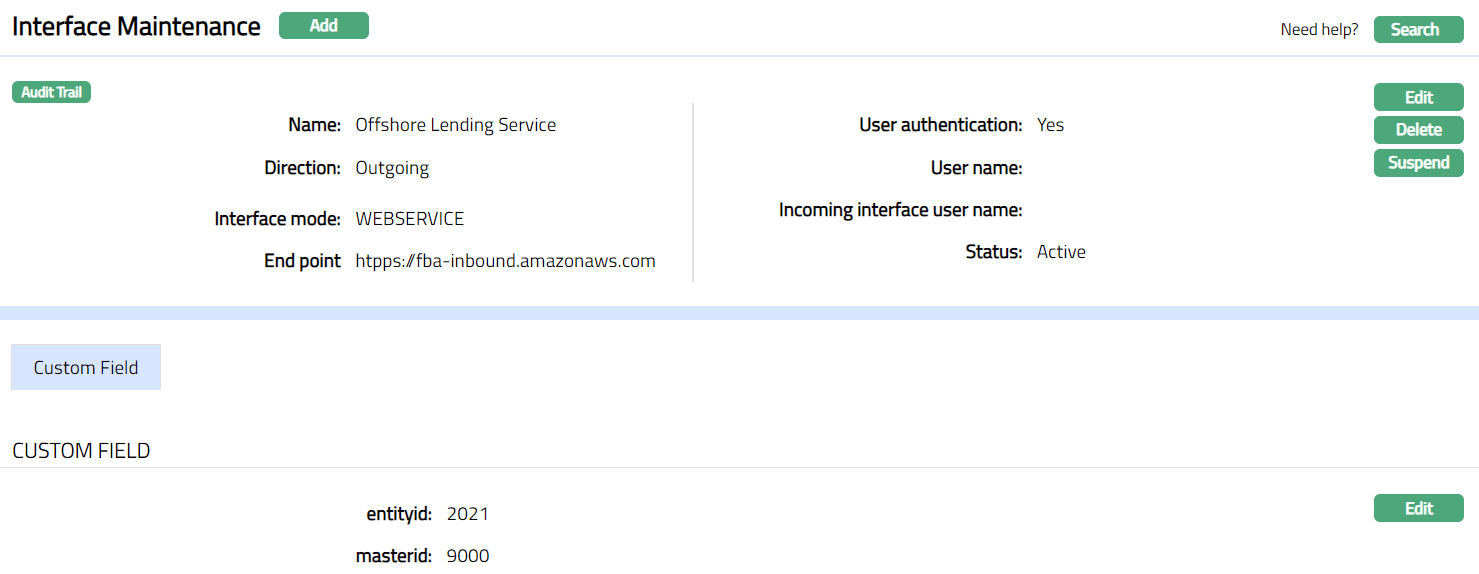Click the Add button beside the page title

(323, 26)
